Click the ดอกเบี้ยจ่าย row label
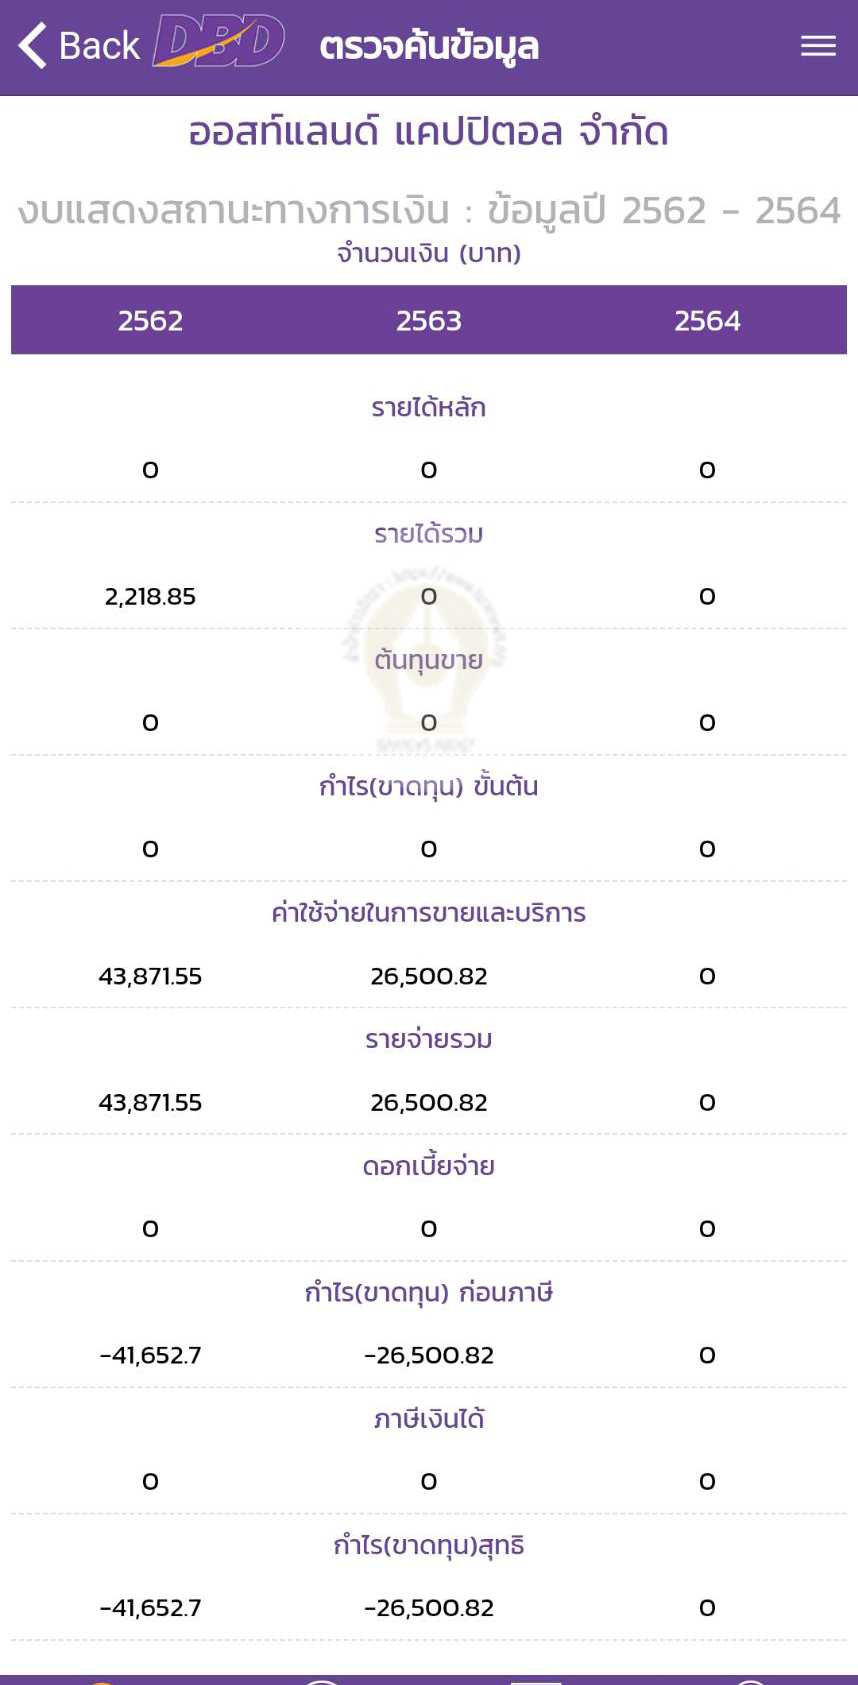Image resolution: width=858 pixels, height=1685 pixels. click(x=429, y=1166)
